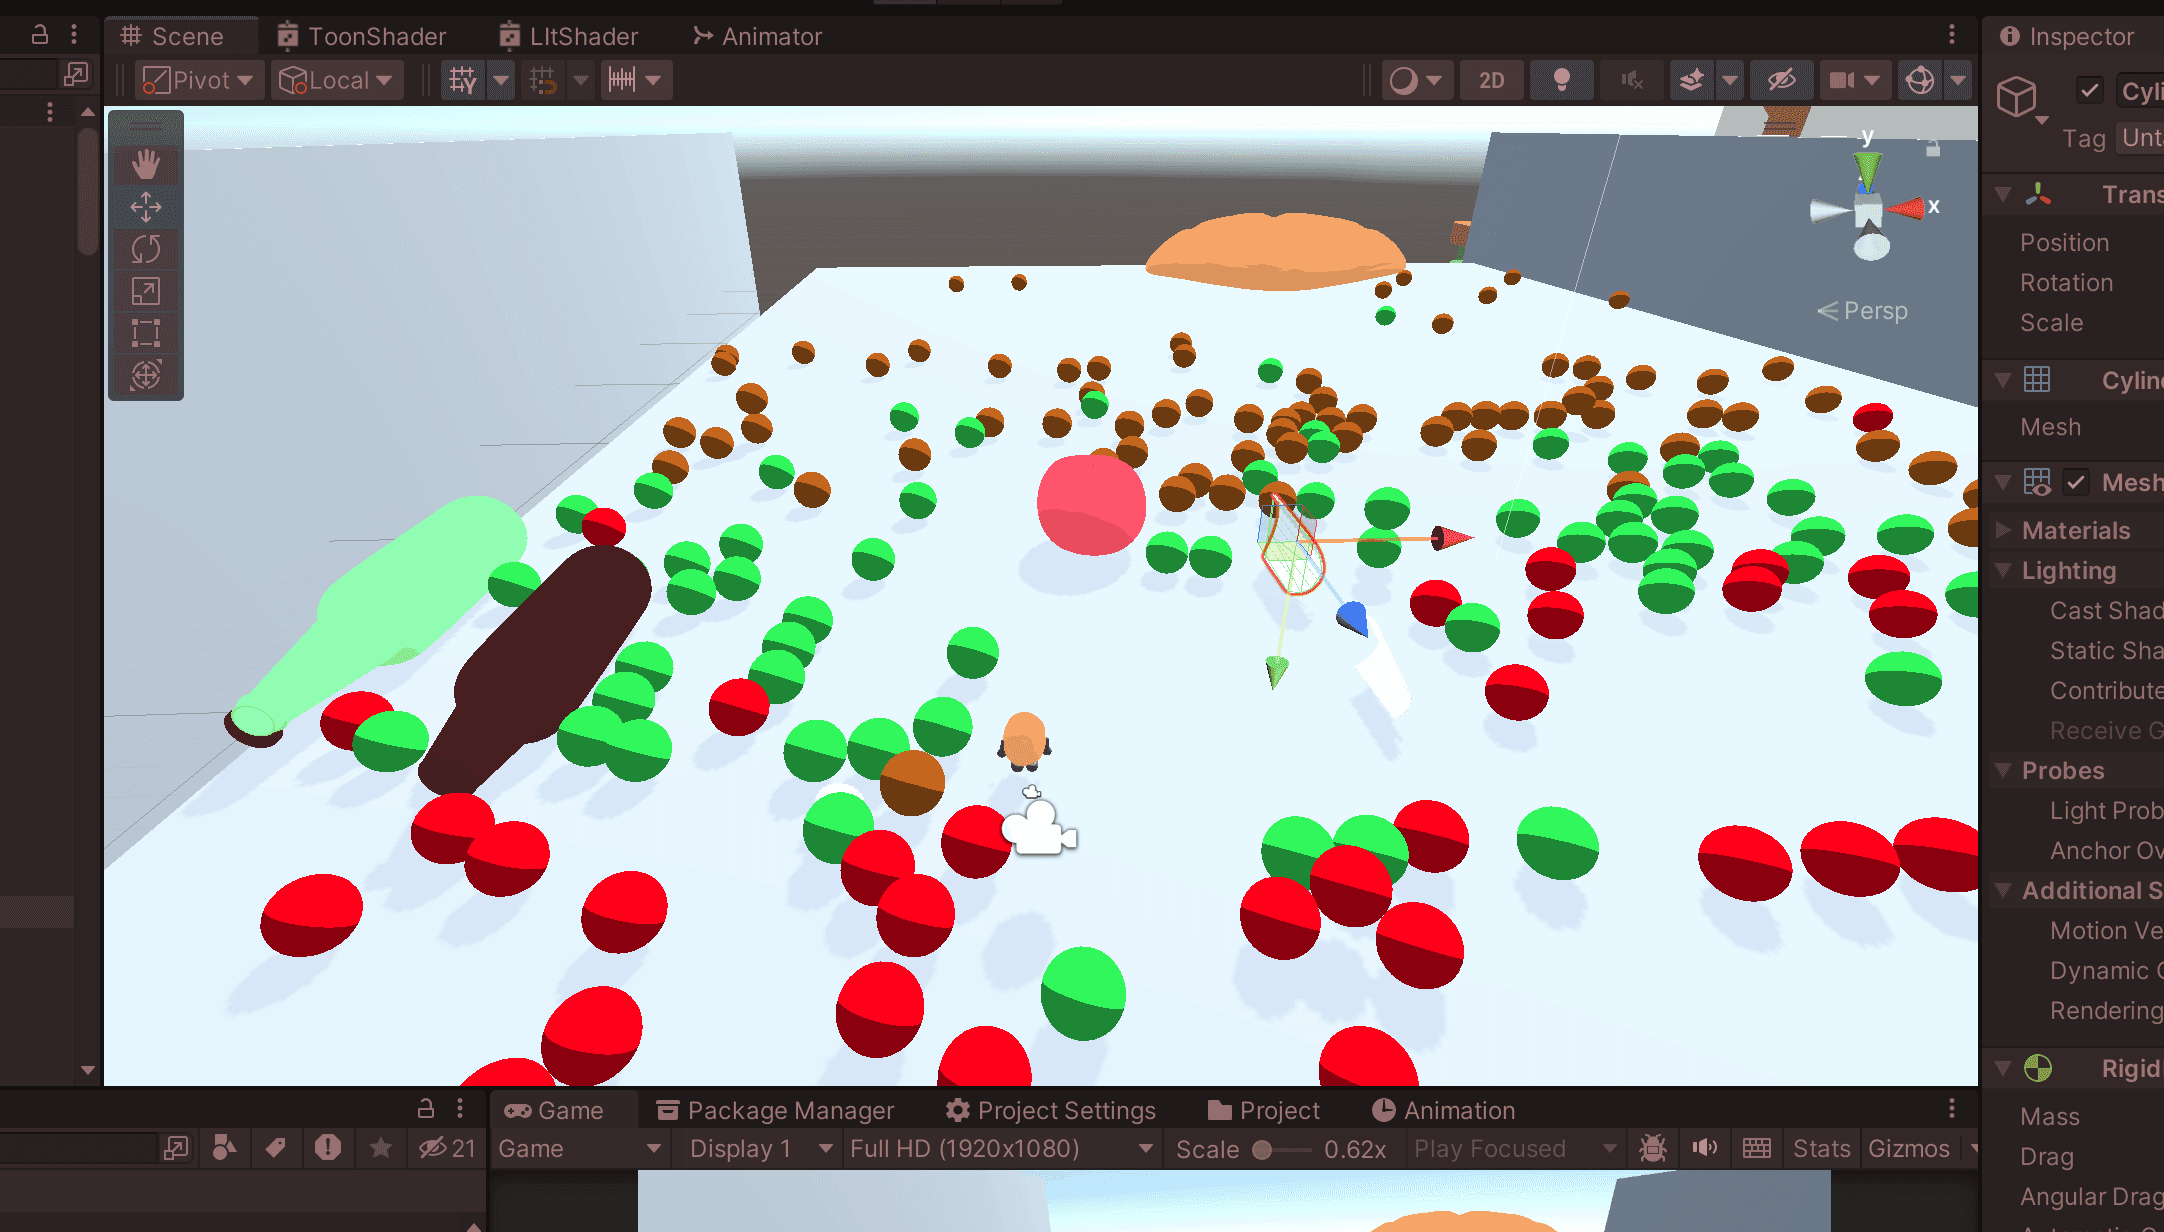Click the bug debug icon in Game toolbar
The image size is (2164, 1232).
pyautogui.click(x=1653, y=1148)
